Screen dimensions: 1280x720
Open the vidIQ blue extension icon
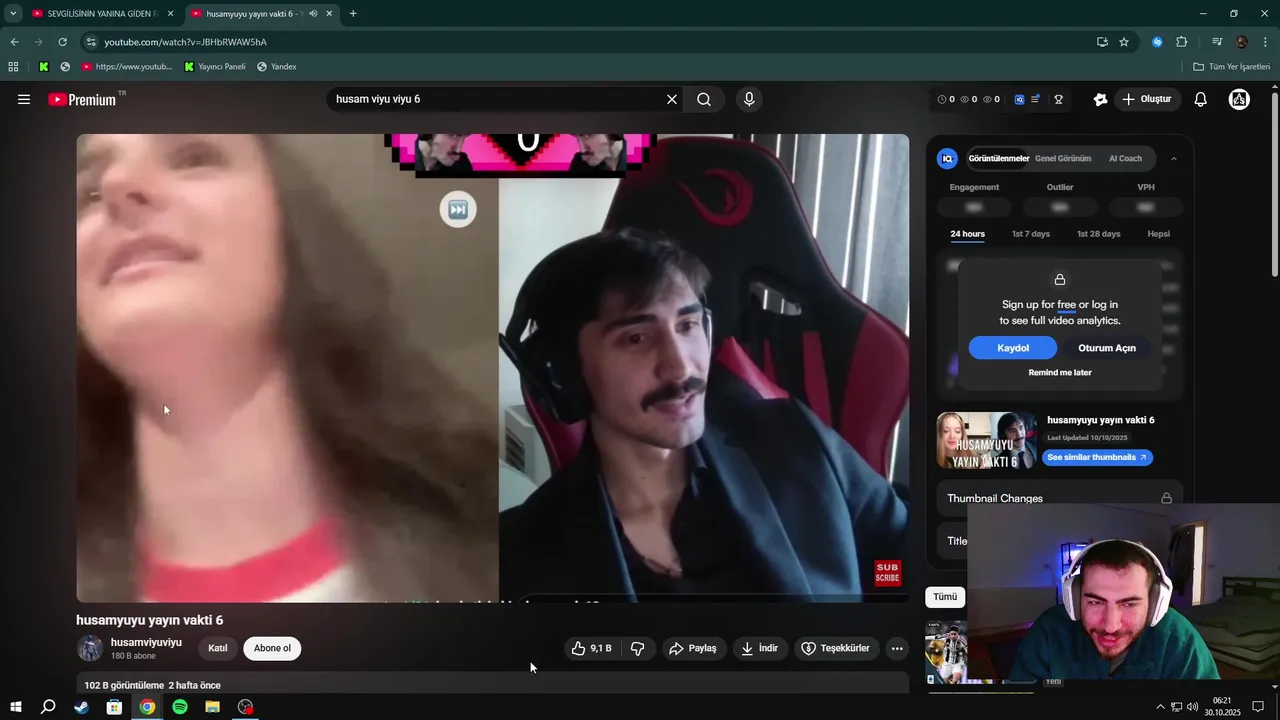tap(1019, 99)
